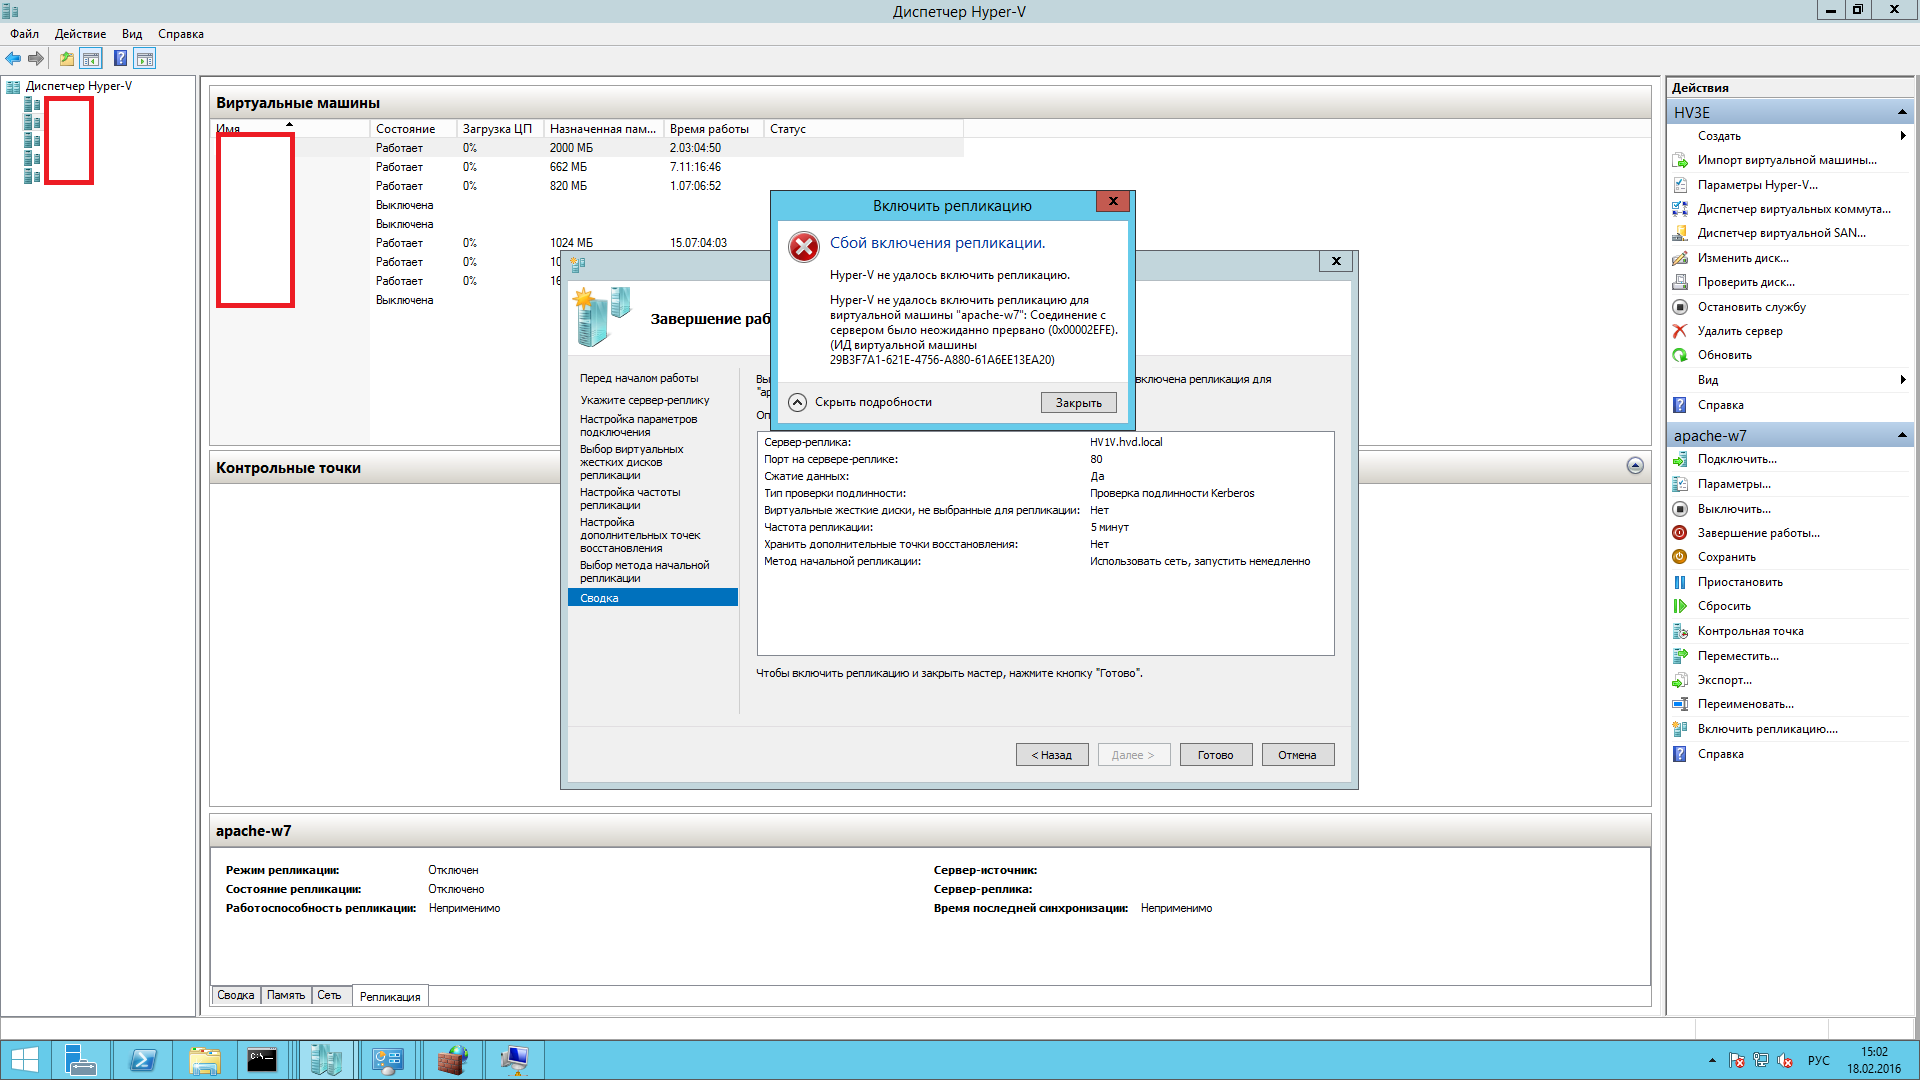This screenshot has height=1080, width=1920.
Task: Open the Файл menu
Action: click(x=24, y=34)
